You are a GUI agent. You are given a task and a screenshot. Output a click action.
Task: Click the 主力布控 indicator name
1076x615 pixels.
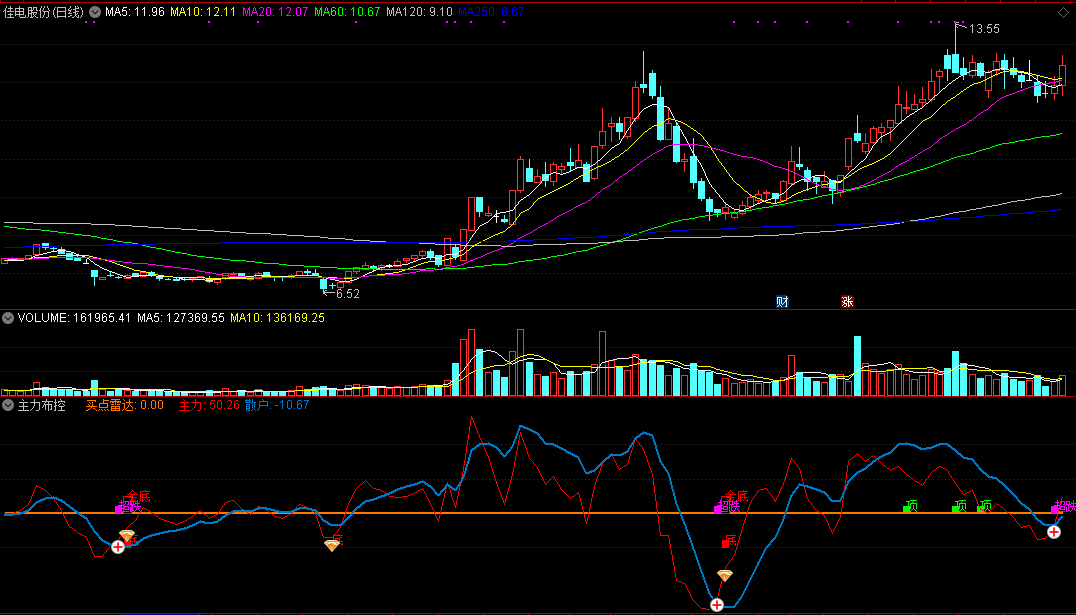click(41, 405)
